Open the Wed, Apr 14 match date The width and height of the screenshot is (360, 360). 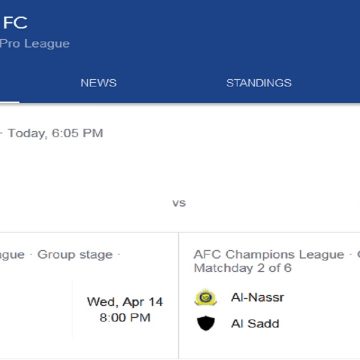pyautogui.click(x=125, y=302)
